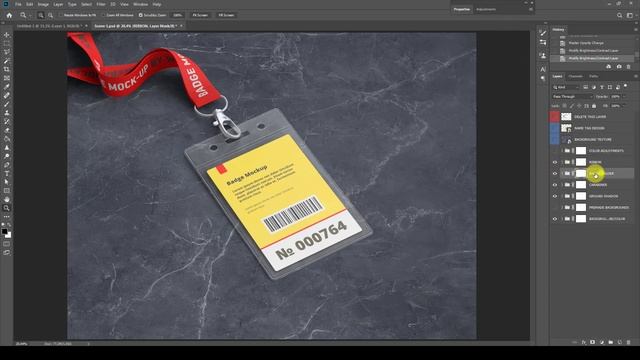Hide the CARABINER group layer
Screen dimensions: 640x360
[x=555, y=185]
